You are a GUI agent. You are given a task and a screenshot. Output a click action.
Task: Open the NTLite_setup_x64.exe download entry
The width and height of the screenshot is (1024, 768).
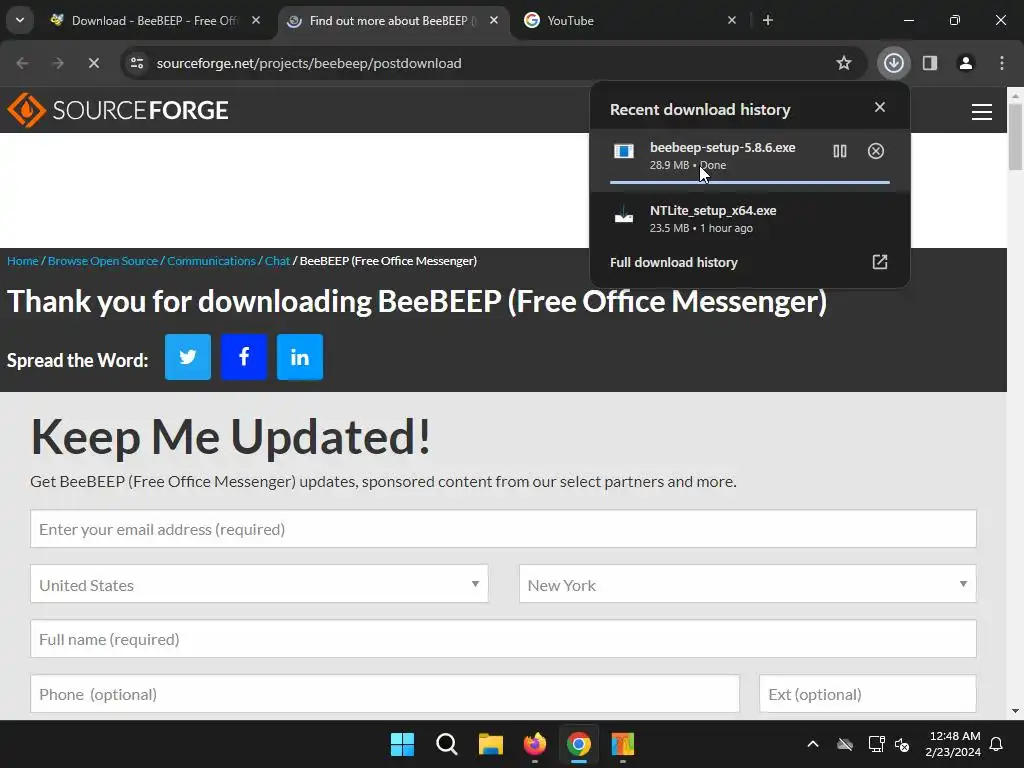tap(750, 219)
